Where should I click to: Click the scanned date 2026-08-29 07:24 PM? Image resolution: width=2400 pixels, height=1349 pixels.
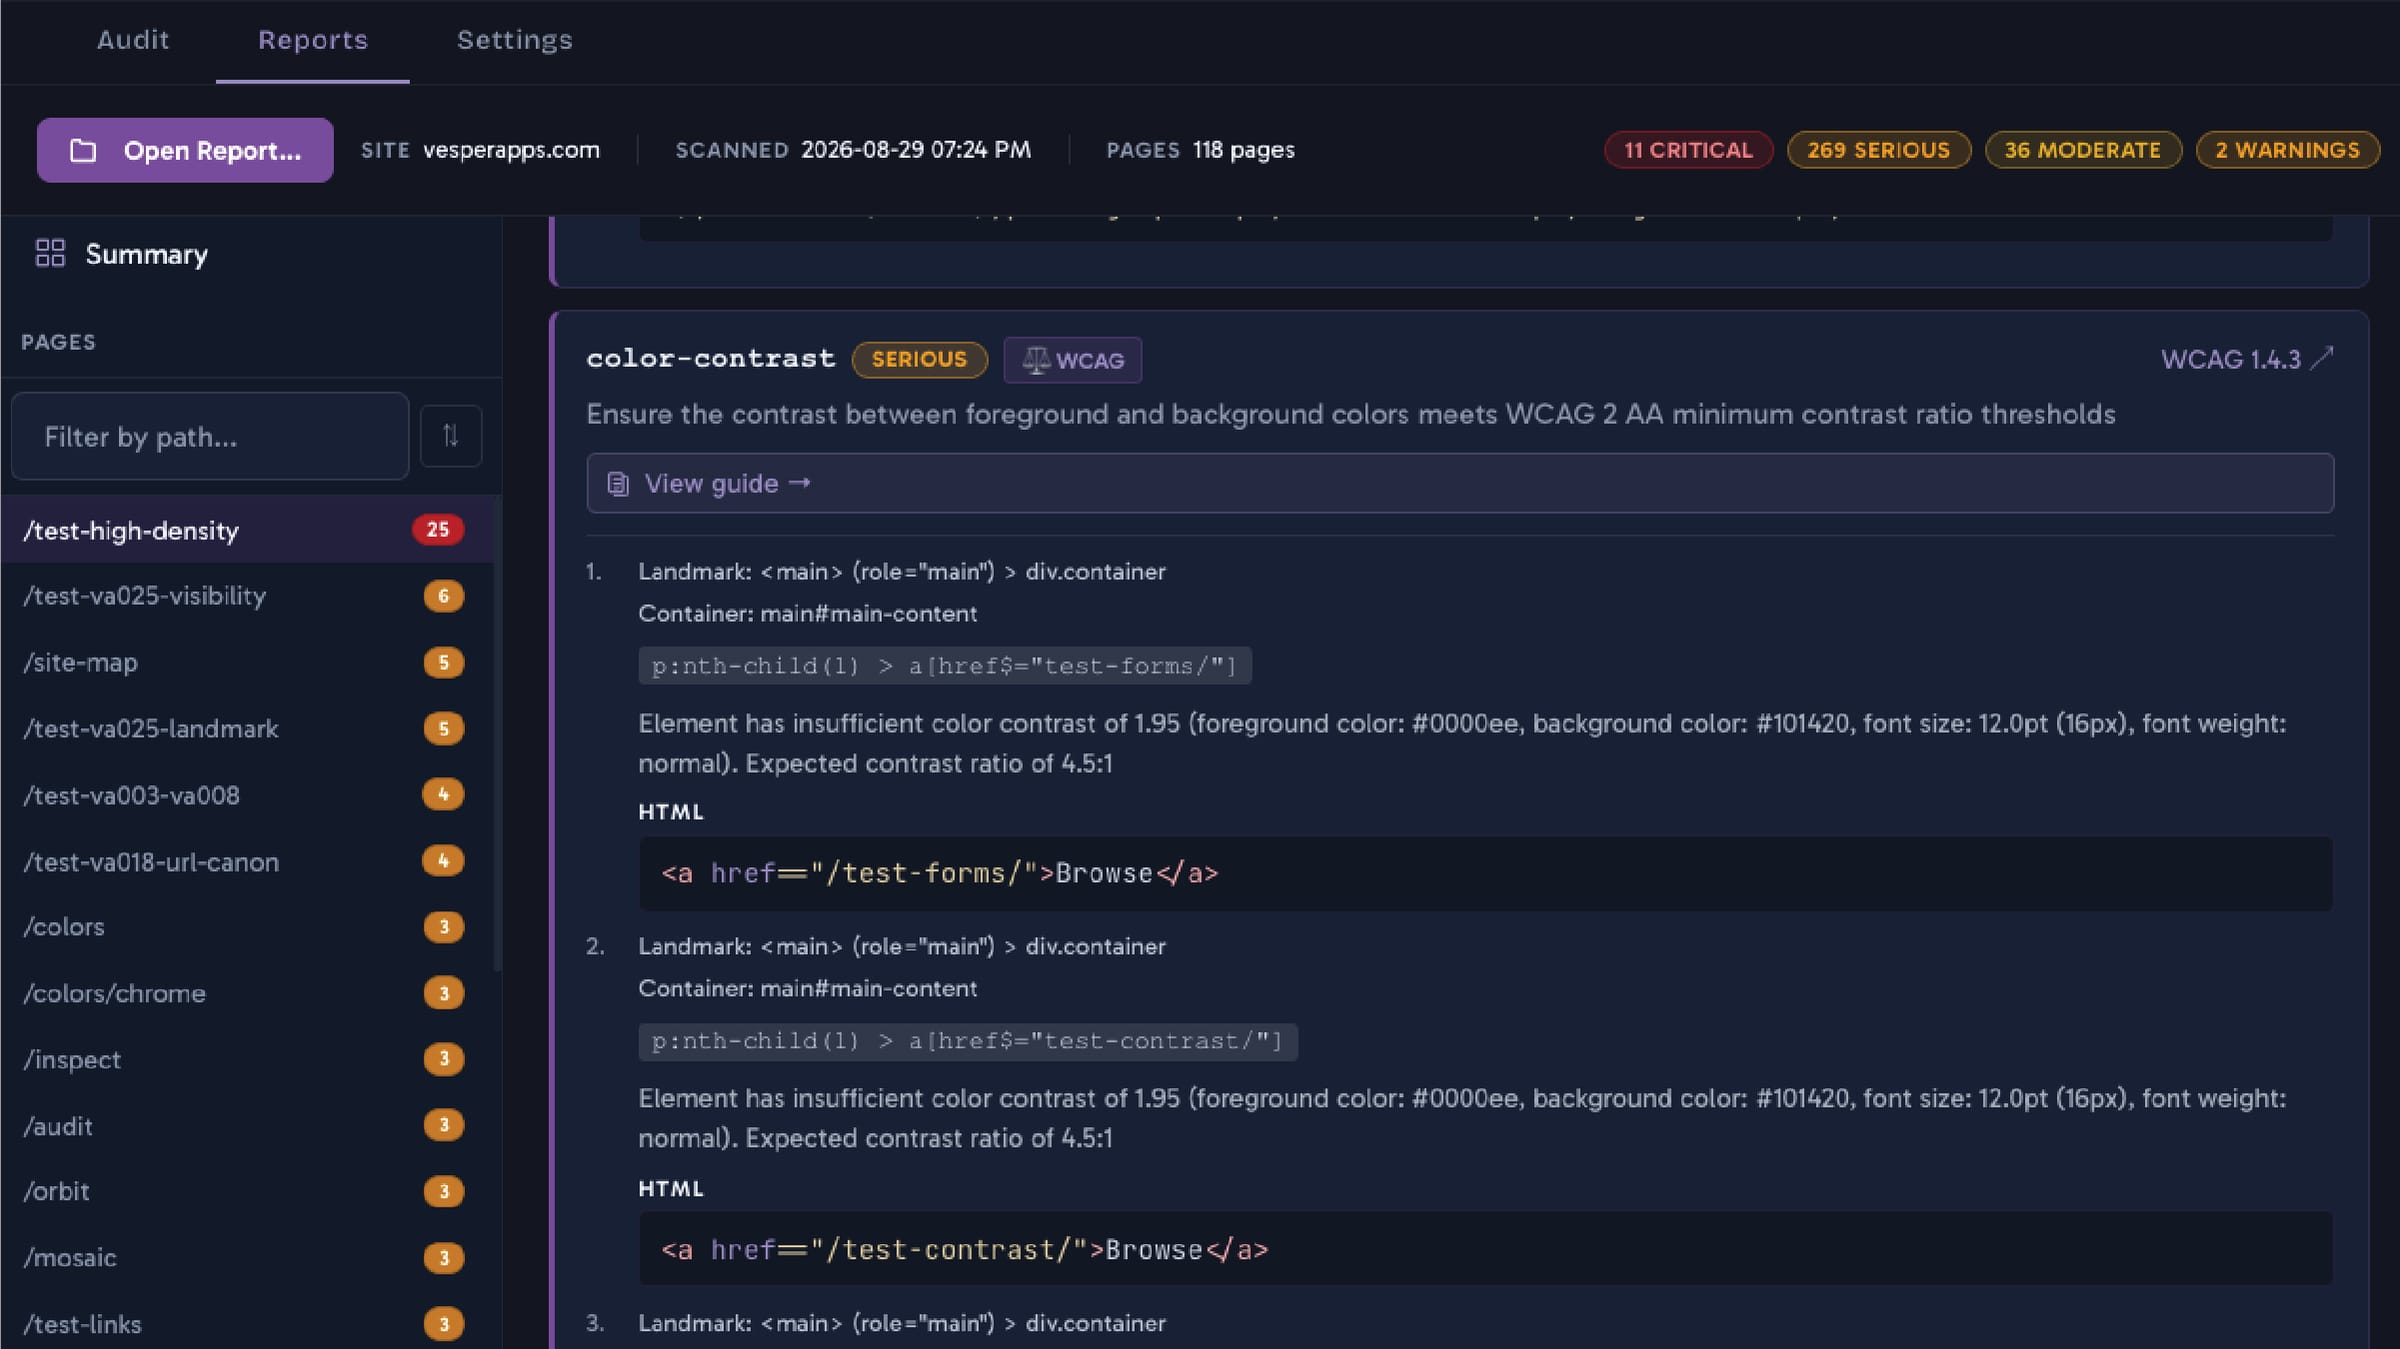916,150
